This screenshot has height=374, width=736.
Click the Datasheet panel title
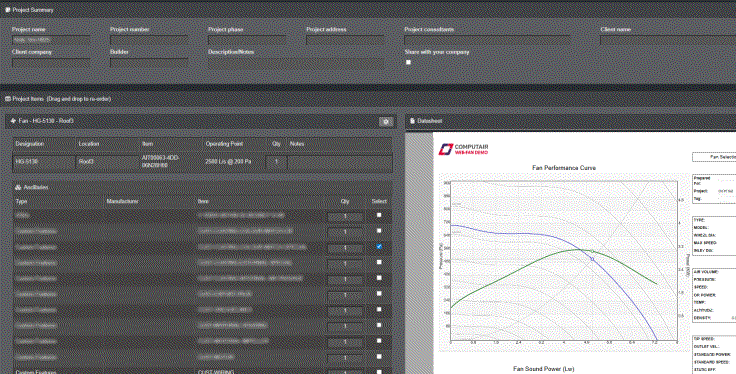(429, 121)
